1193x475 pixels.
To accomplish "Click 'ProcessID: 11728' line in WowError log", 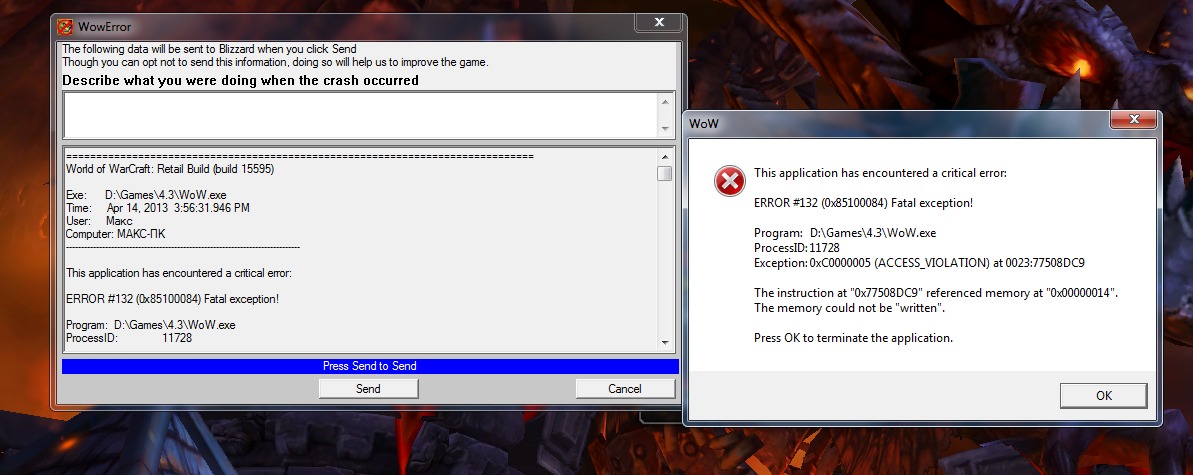I will pos(129,338).
